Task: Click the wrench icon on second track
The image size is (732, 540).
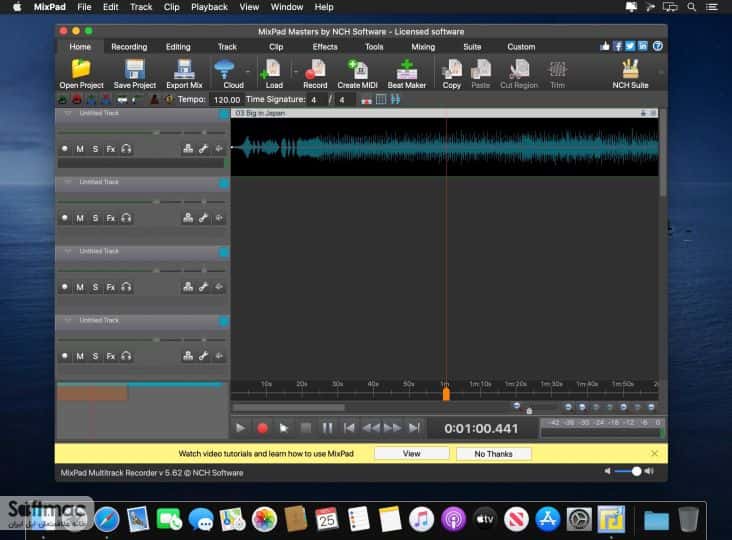Action: tap(204, 218)
